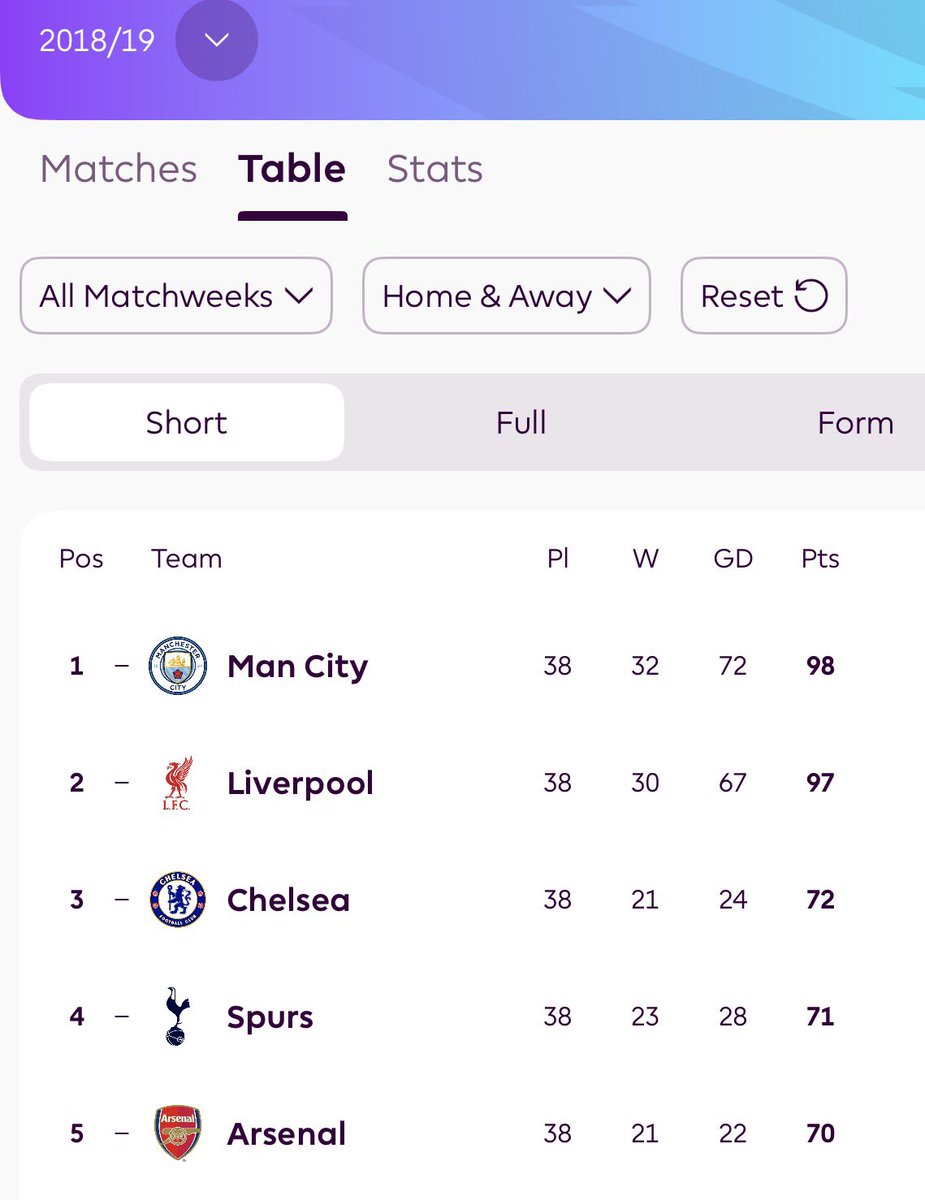Click the Spurs cockerel crest
This screenshot has width=925, height=1200.
(x=178, y=1016)
